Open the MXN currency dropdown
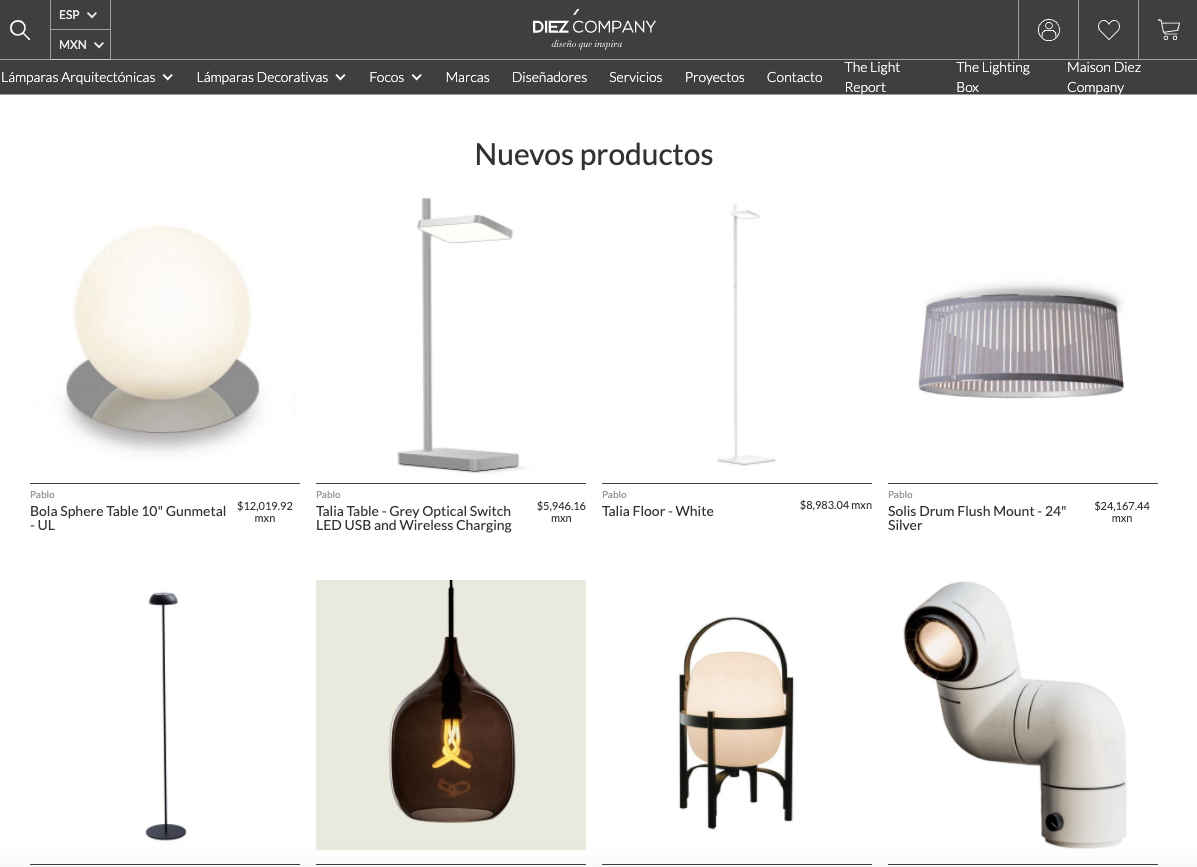 click(x=80, y=45)
